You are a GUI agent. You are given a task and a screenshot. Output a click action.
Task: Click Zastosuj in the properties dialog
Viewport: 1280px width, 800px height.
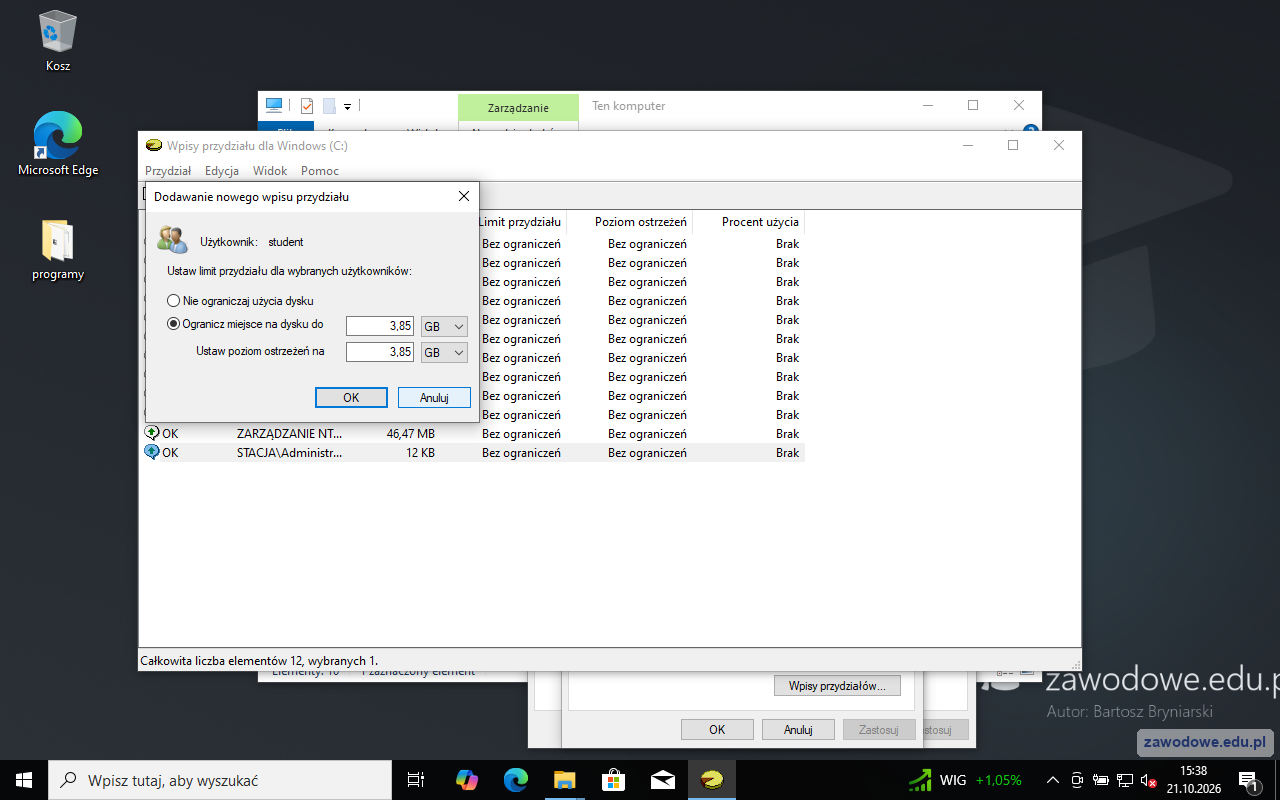point(879,730)
